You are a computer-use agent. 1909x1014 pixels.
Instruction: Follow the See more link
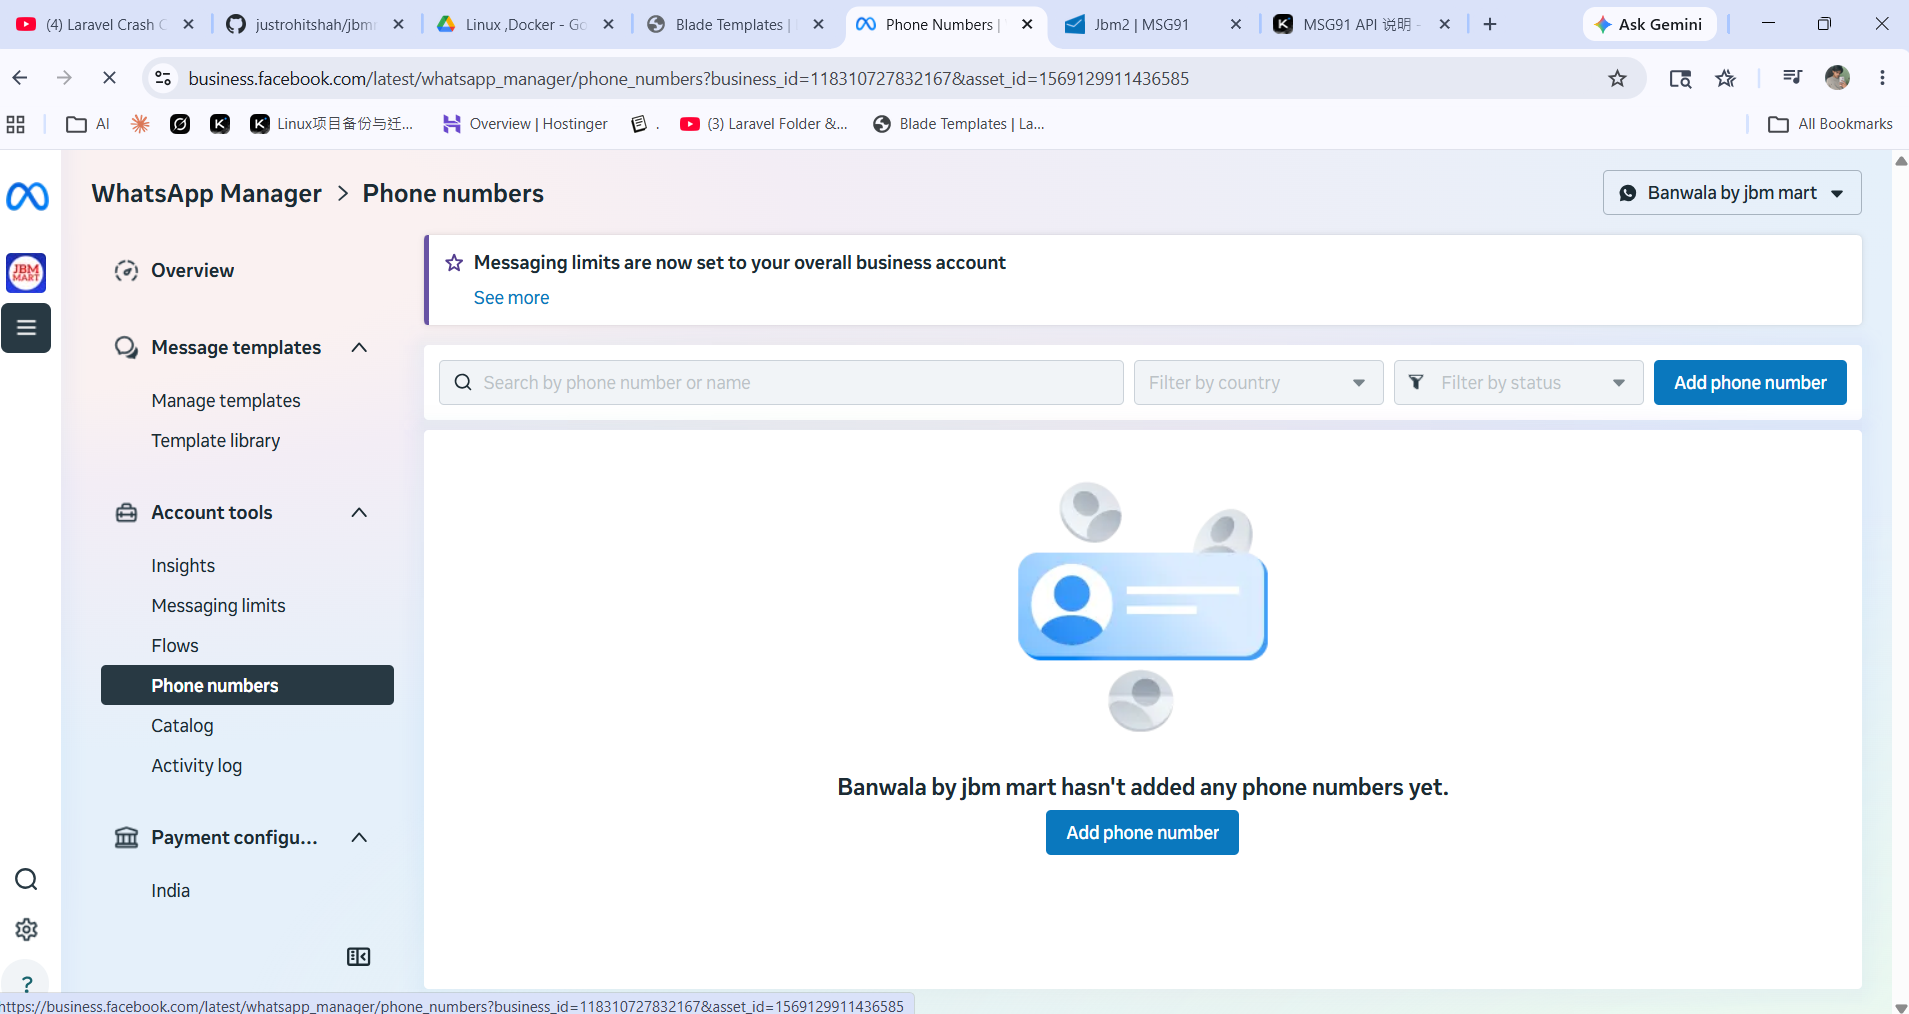511,298
